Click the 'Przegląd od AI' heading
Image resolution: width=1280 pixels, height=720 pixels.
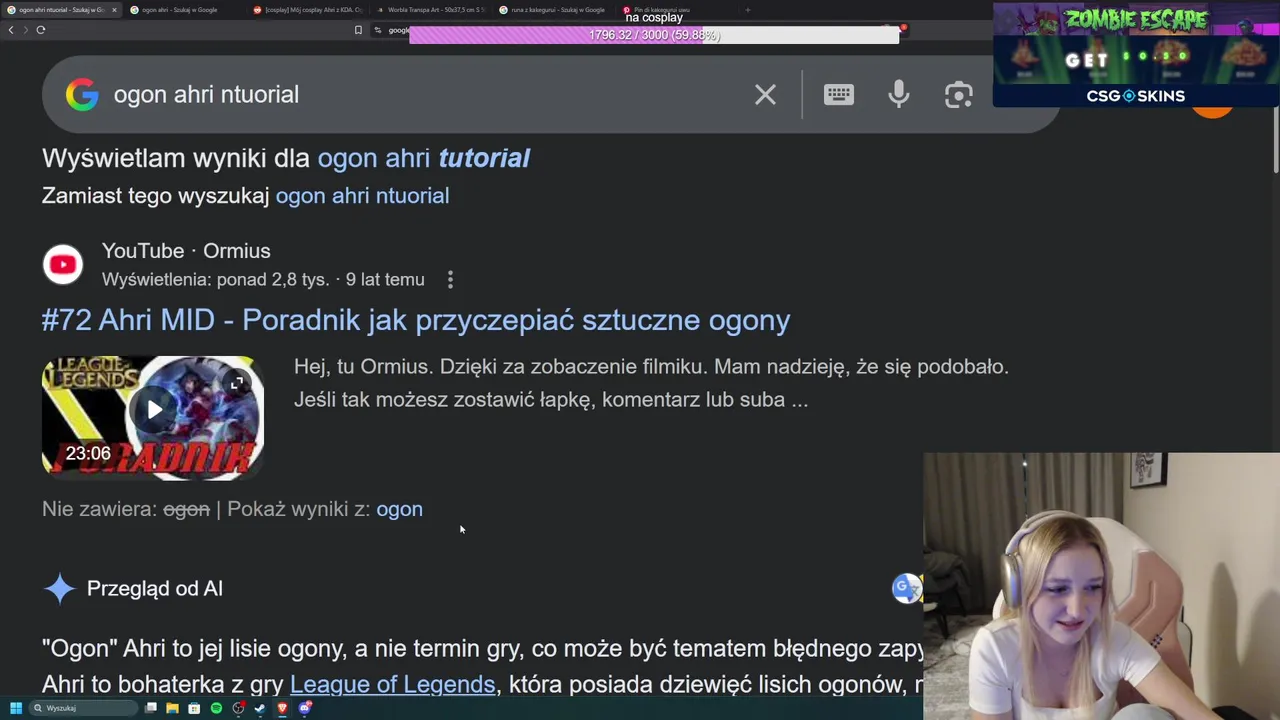coord(155,589)
